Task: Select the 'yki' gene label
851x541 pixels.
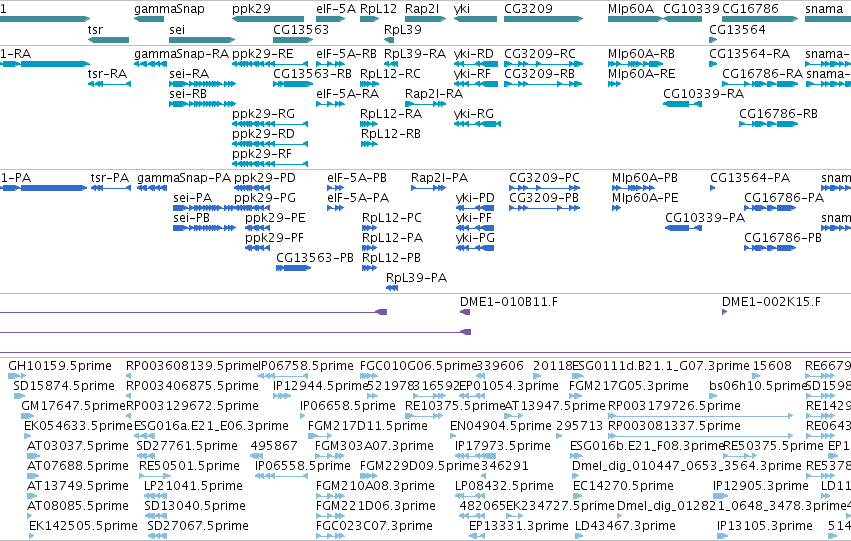Action: (x=462, y=9)
